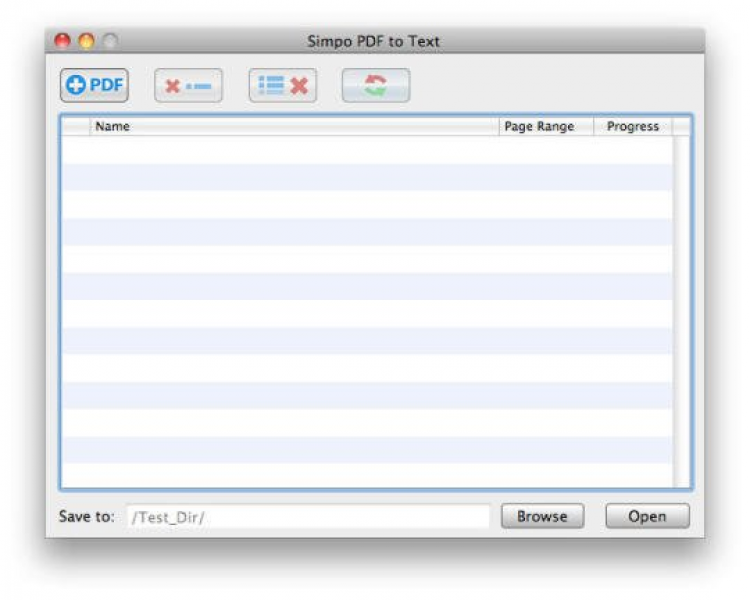Click the Progress column header

click(633, 126)
